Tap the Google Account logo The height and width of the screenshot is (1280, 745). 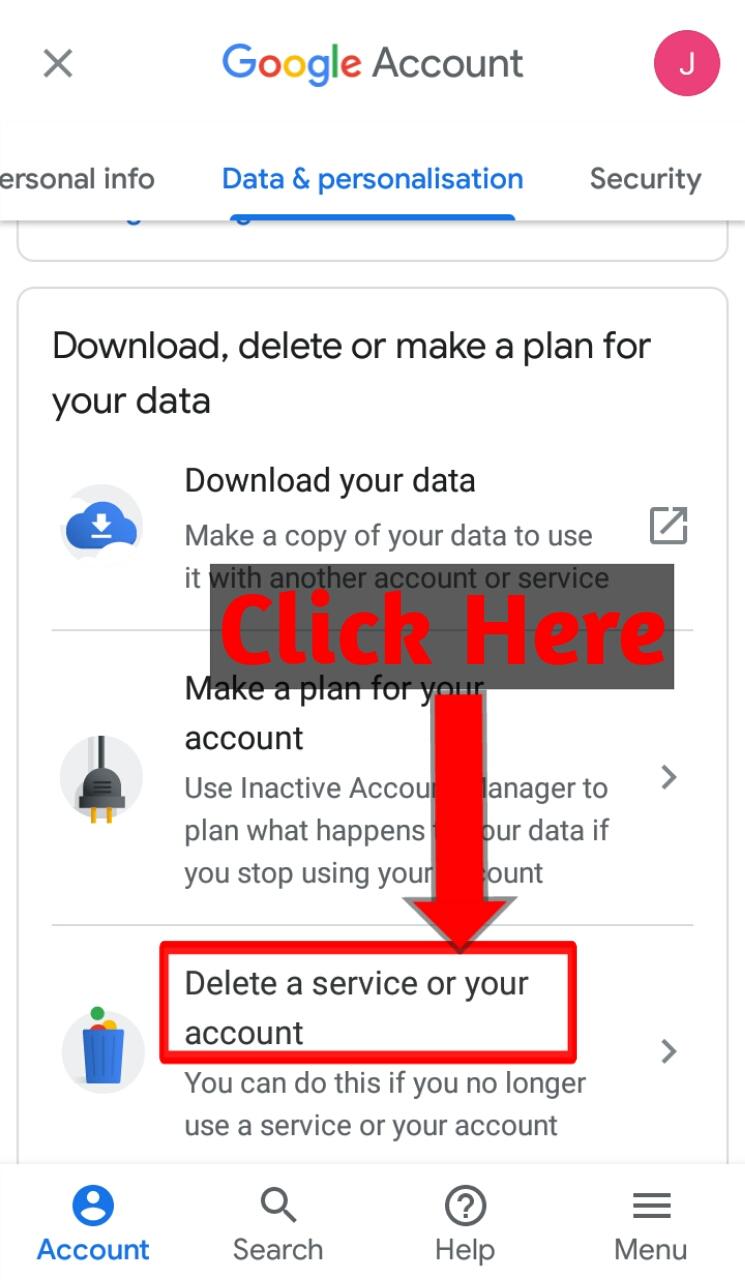coord(373,63)
